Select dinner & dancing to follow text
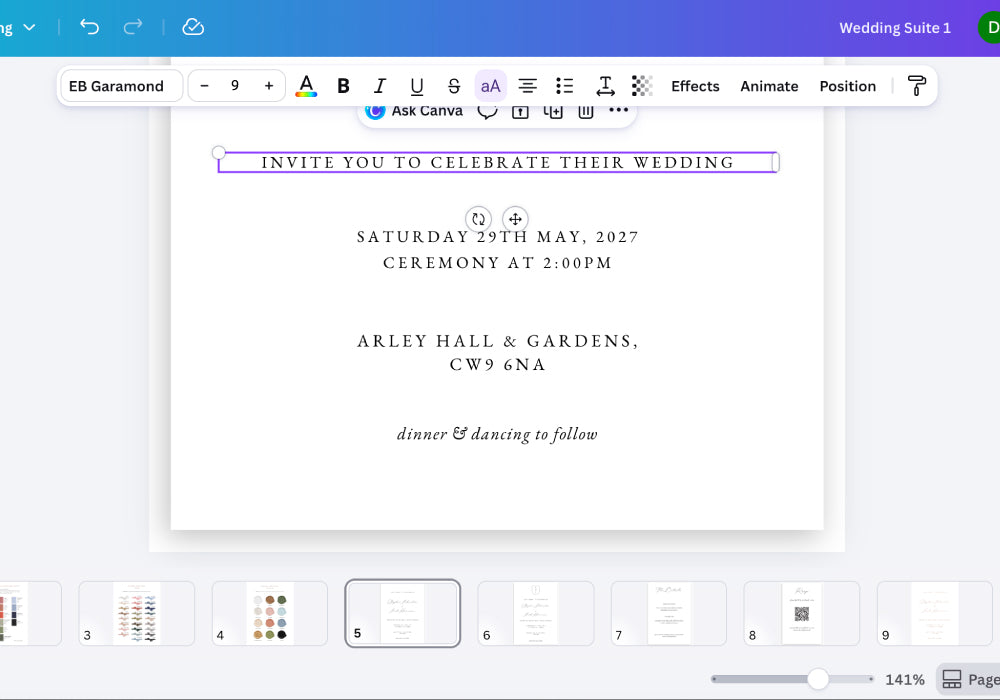Viewport: 1000px width, 700px height. (497, 434)
